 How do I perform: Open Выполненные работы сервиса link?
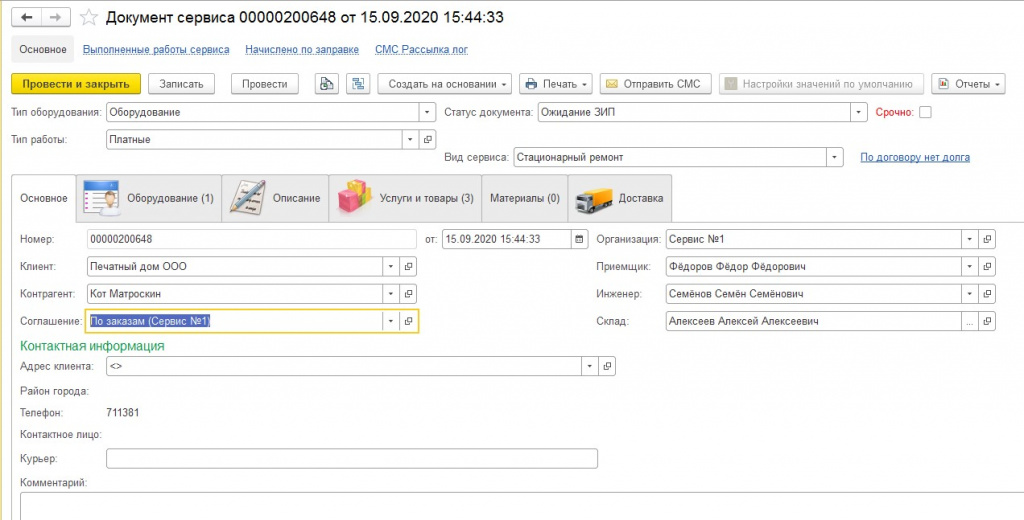tap(156, 50)
